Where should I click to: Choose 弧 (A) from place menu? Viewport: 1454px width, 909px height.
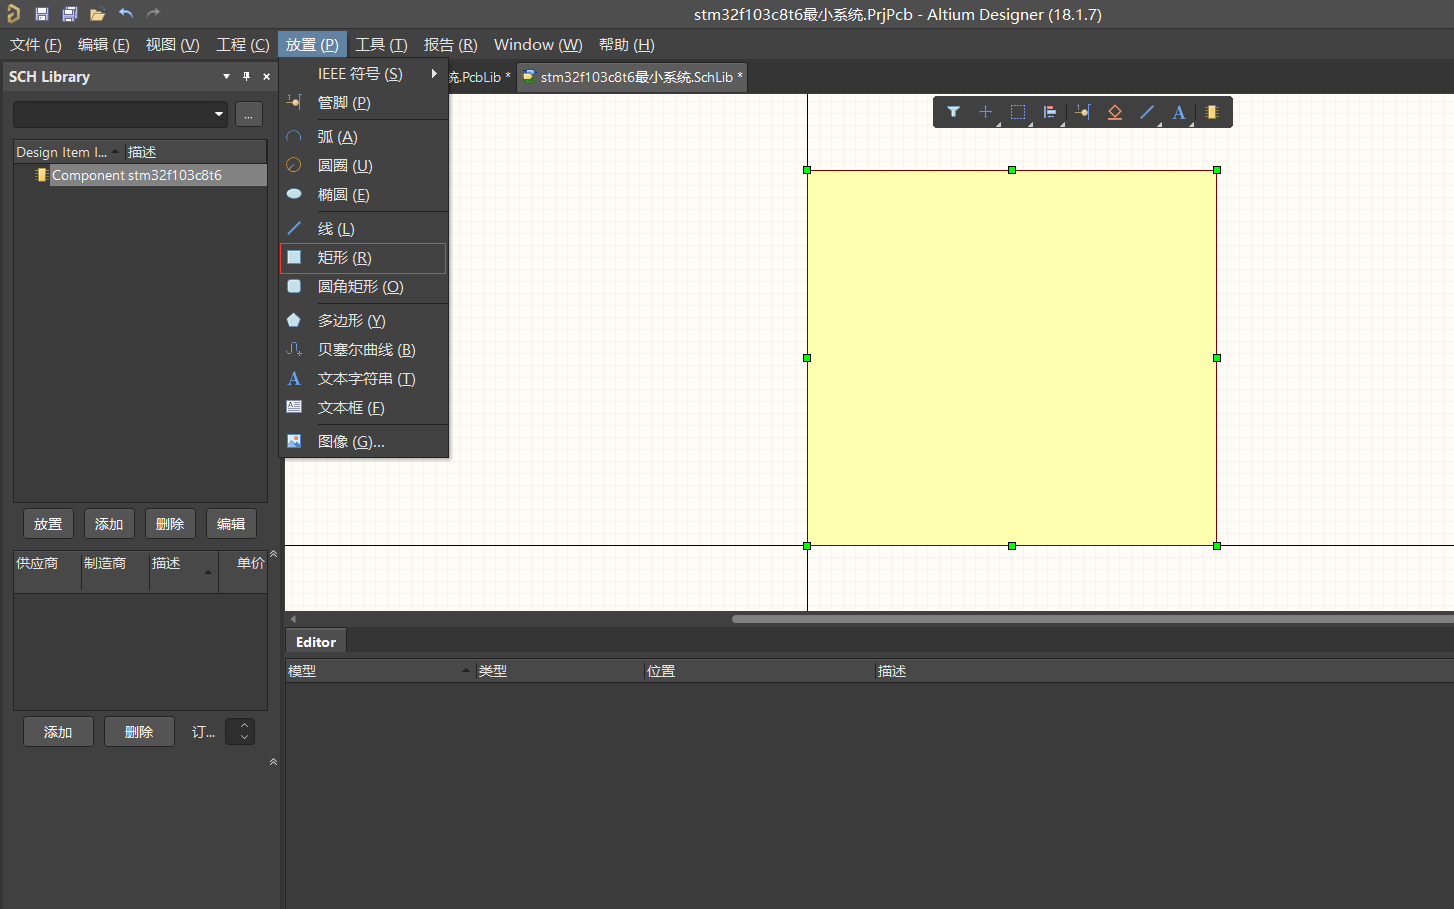[x=362, y=137]
